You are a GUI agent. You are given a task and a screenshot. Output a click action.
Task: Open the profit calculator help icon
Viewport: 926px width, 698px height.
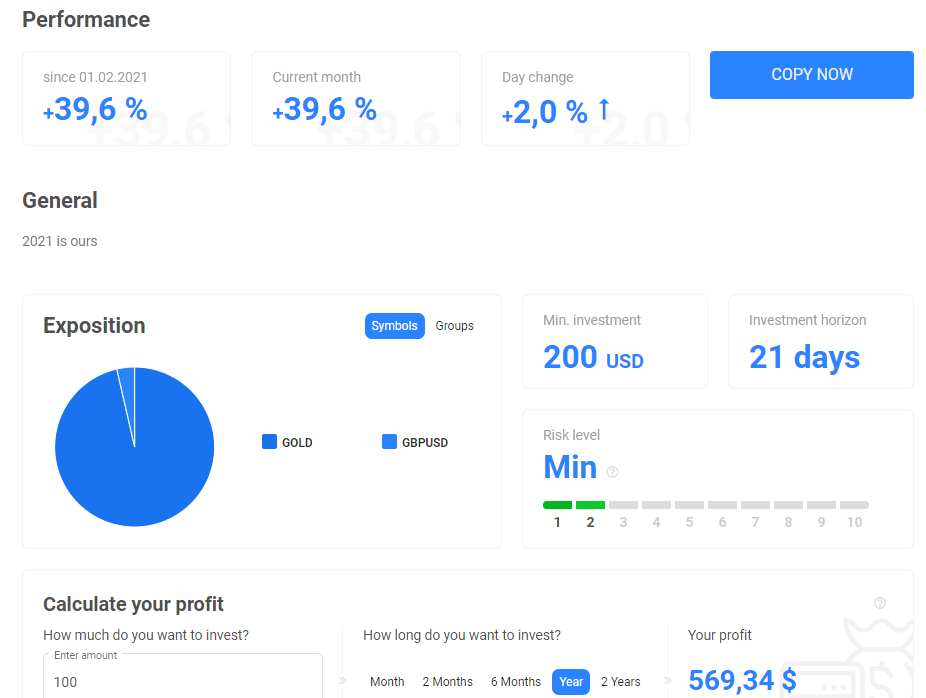pyautogui.click(x=880, y=603)
